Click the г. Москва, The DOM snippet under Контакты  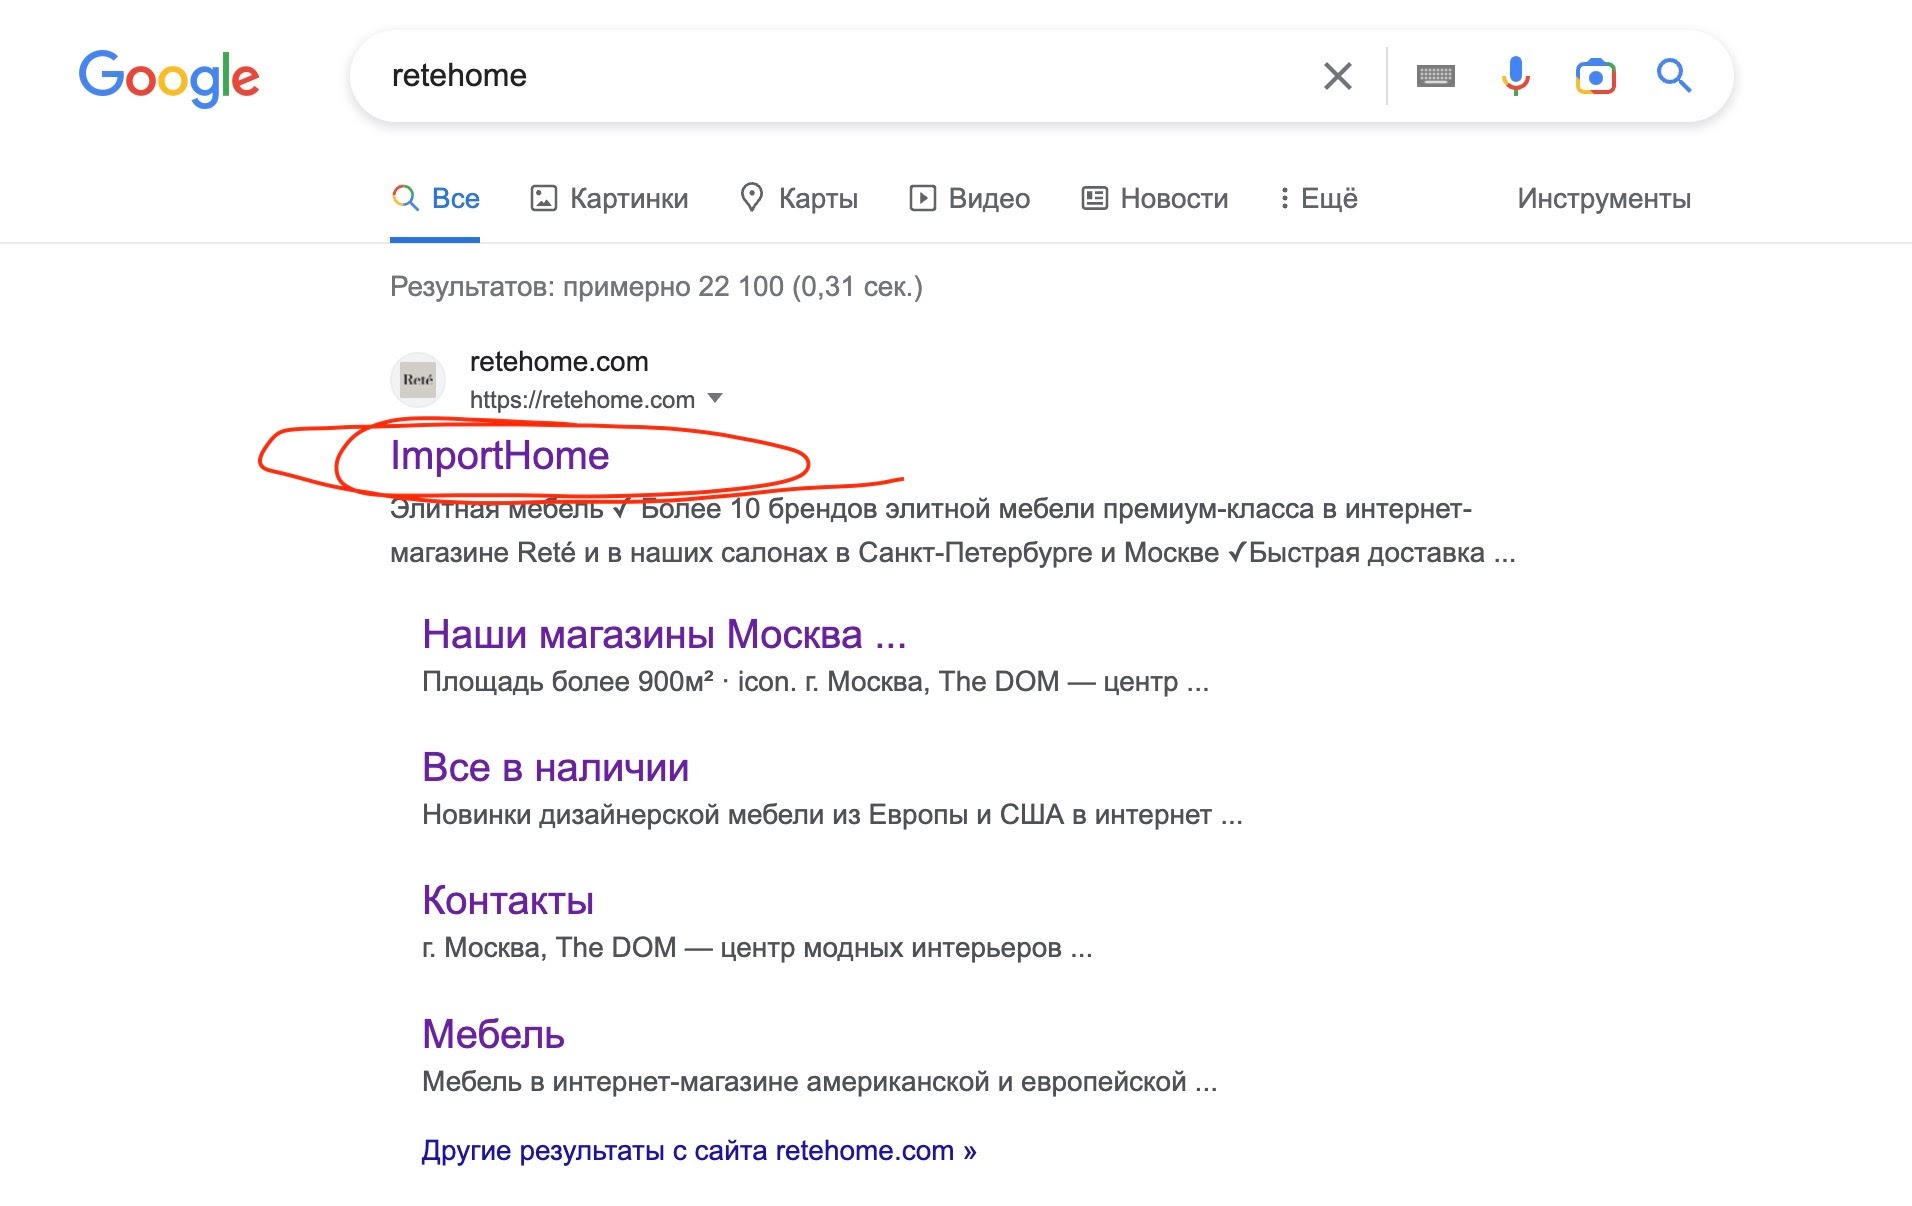(x=757, y=948)
